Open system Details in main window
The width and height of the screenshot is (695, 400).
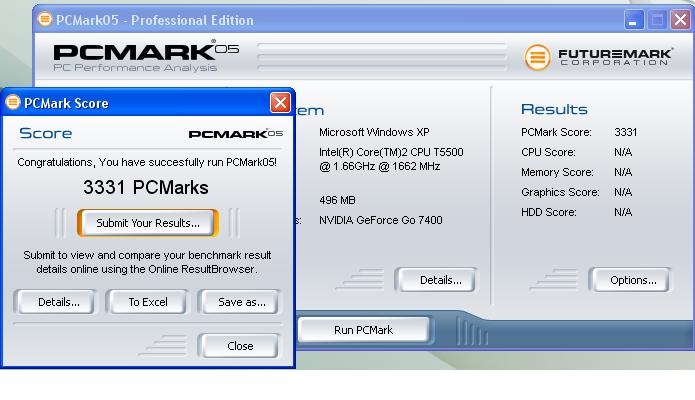click(x=437, y=280)
